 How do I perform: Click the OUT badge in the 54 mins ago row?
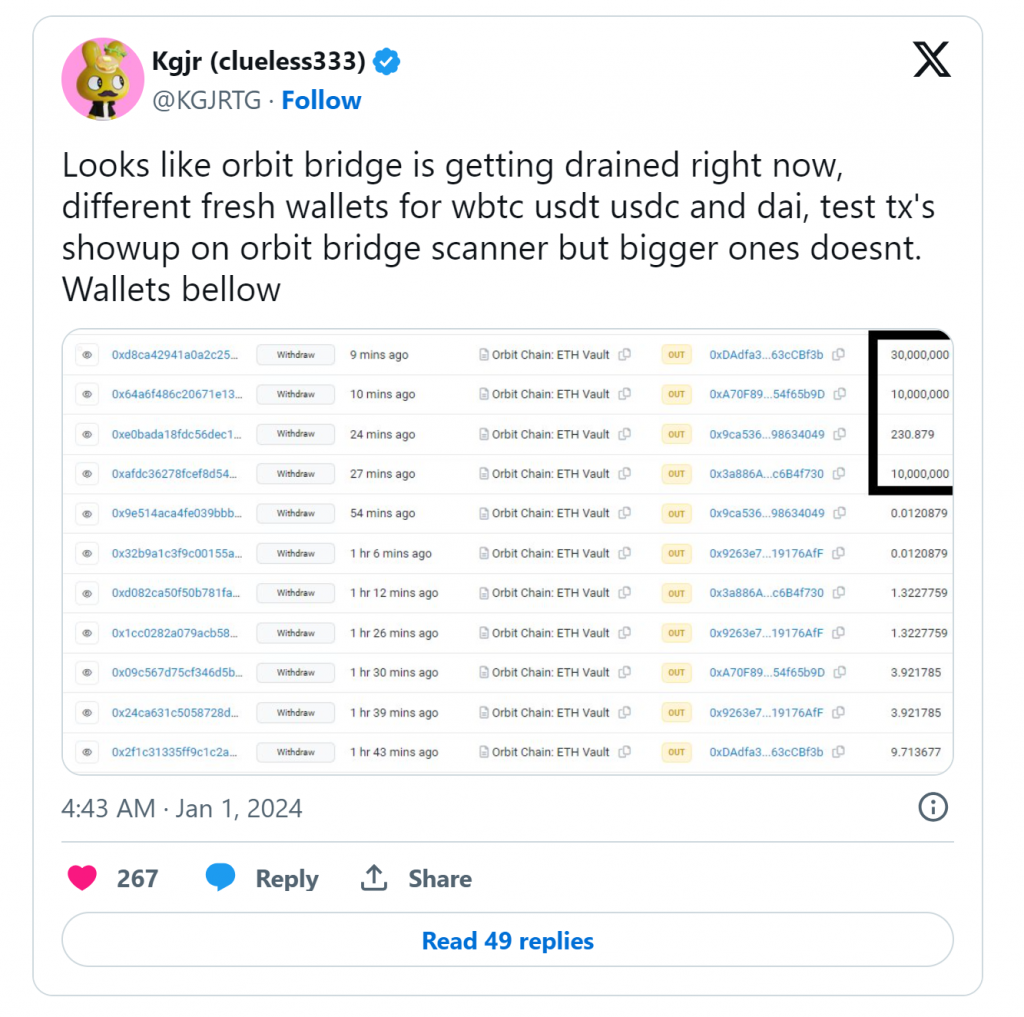[x=677, y=514]
